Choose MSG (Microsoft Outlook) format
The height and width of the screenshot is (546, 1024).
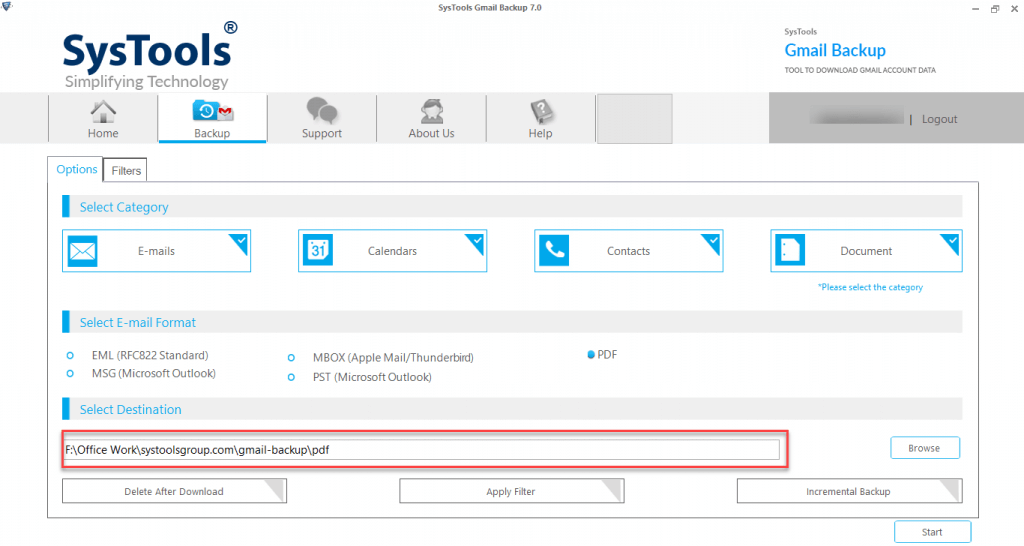[70, 374]
